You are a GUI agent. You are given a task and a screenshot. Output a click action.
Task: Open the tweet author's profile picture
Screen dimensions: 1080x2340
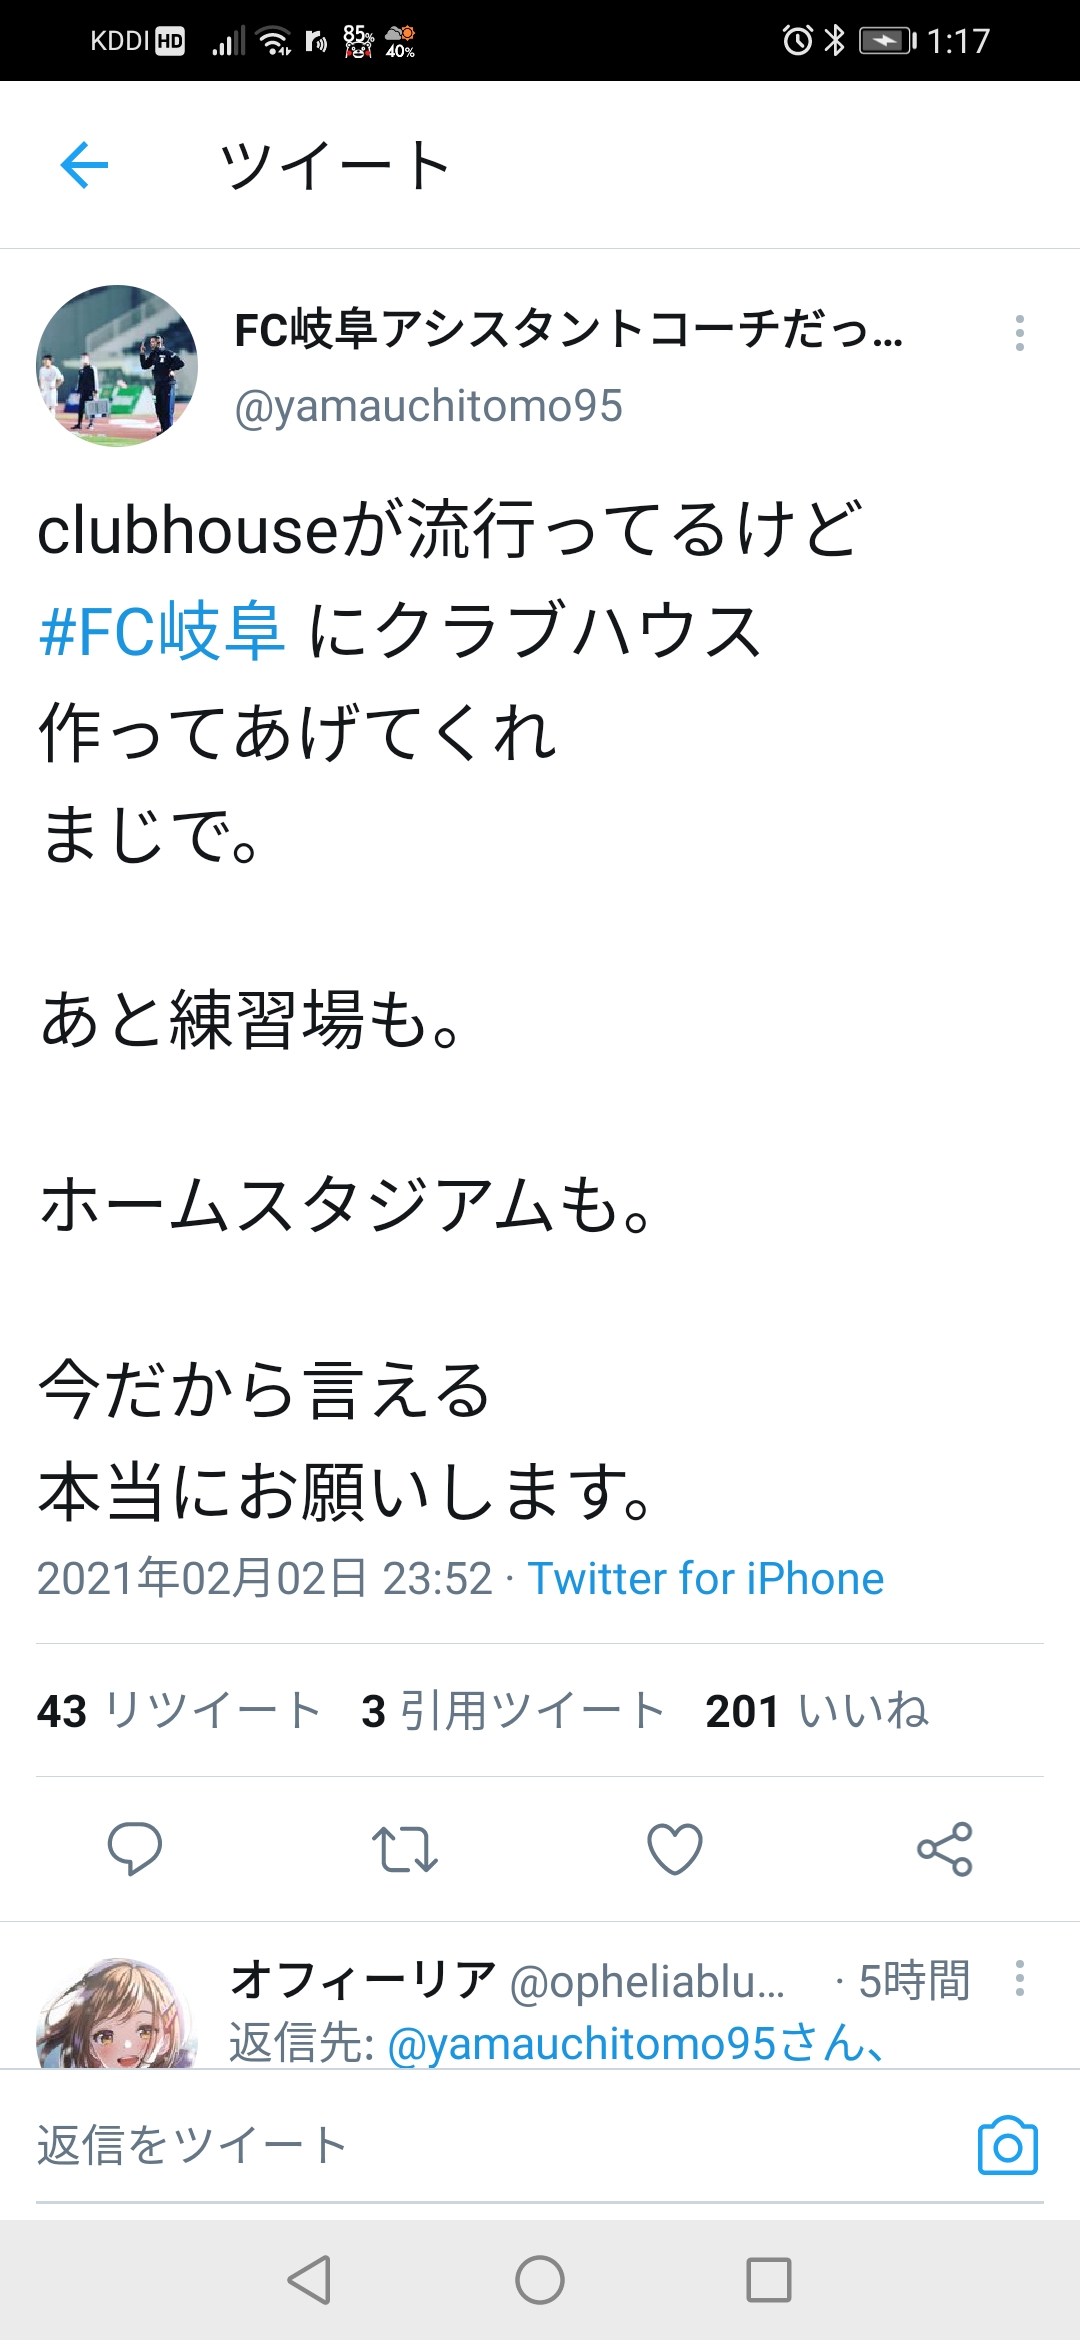pos(117,366)
